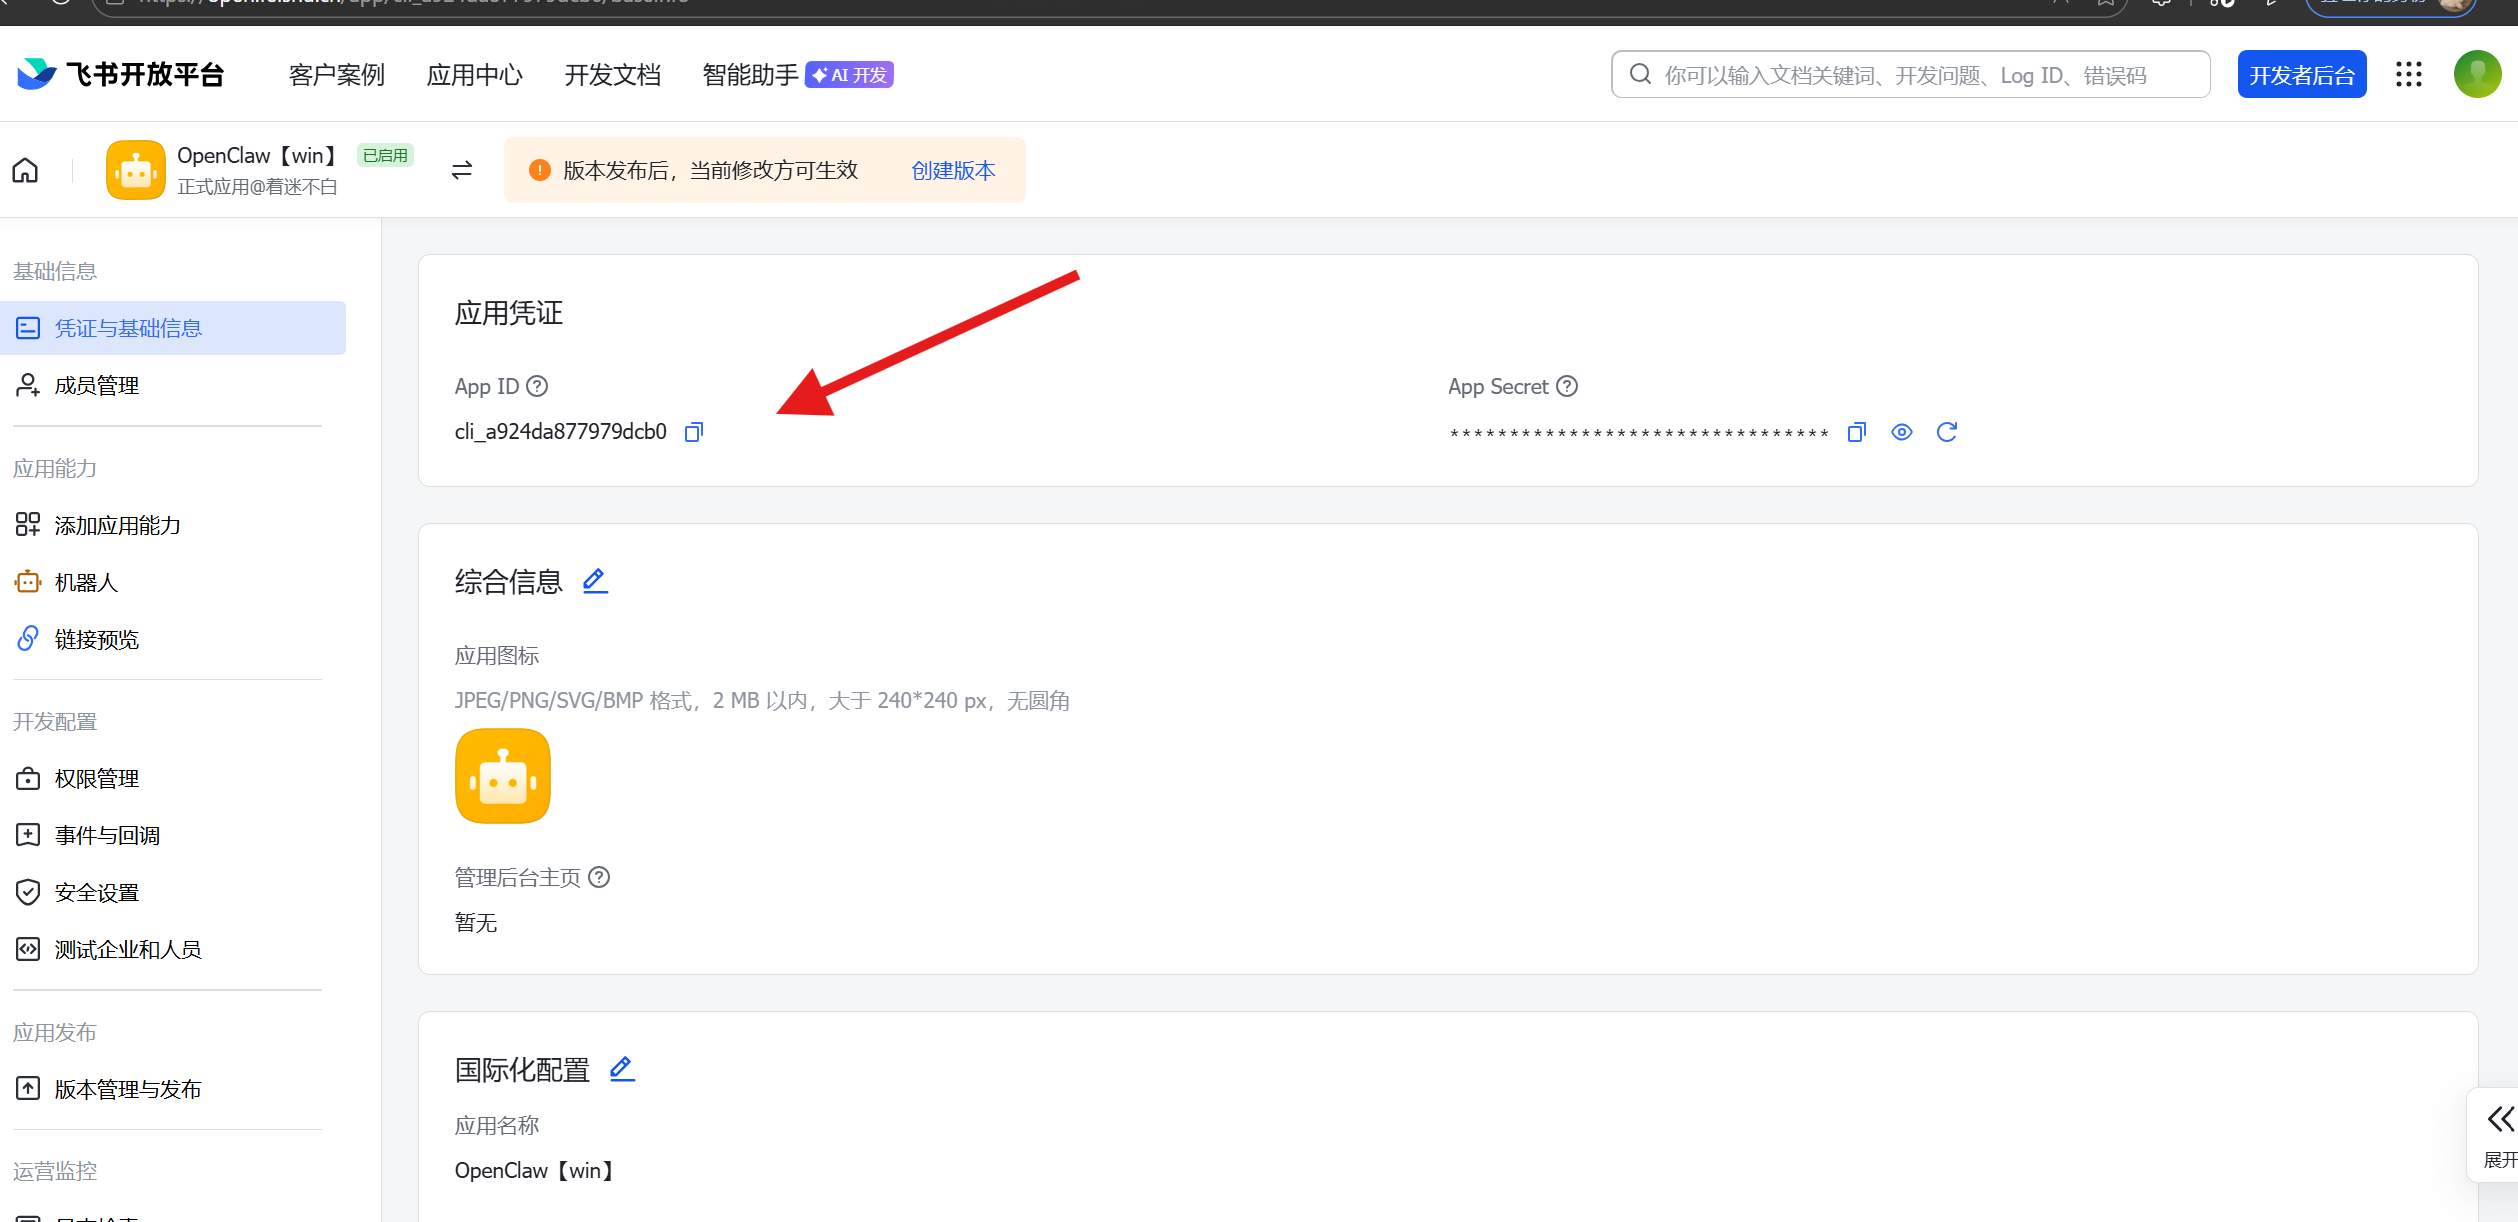Show App ID help tooltip

537,387
